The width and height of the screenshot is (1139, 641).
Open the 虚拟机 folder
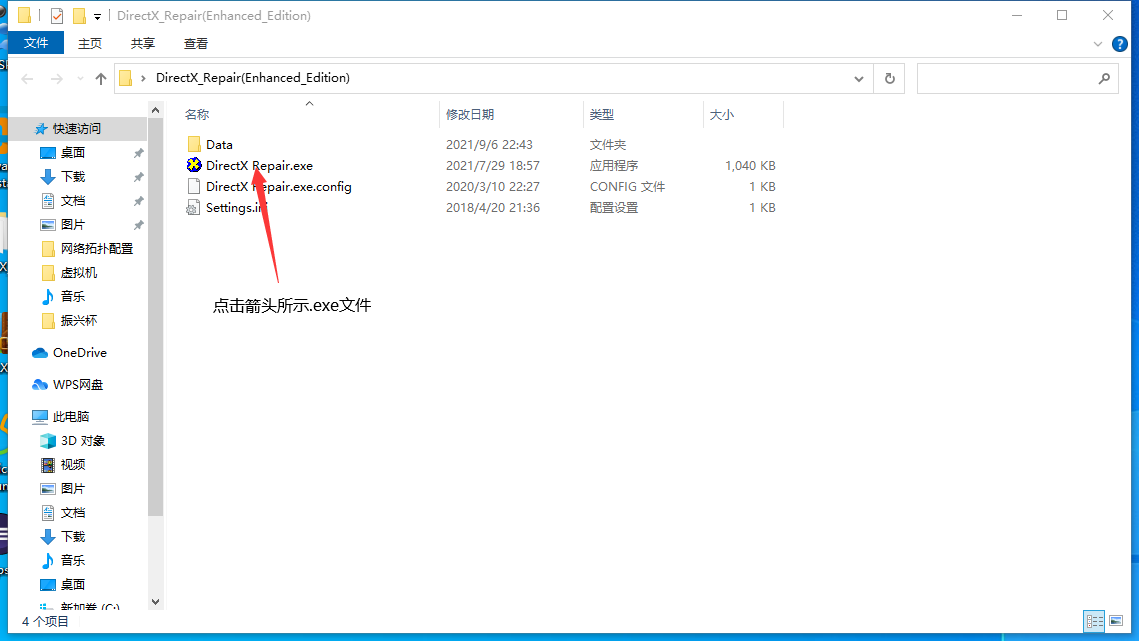(x=78, y=273)
